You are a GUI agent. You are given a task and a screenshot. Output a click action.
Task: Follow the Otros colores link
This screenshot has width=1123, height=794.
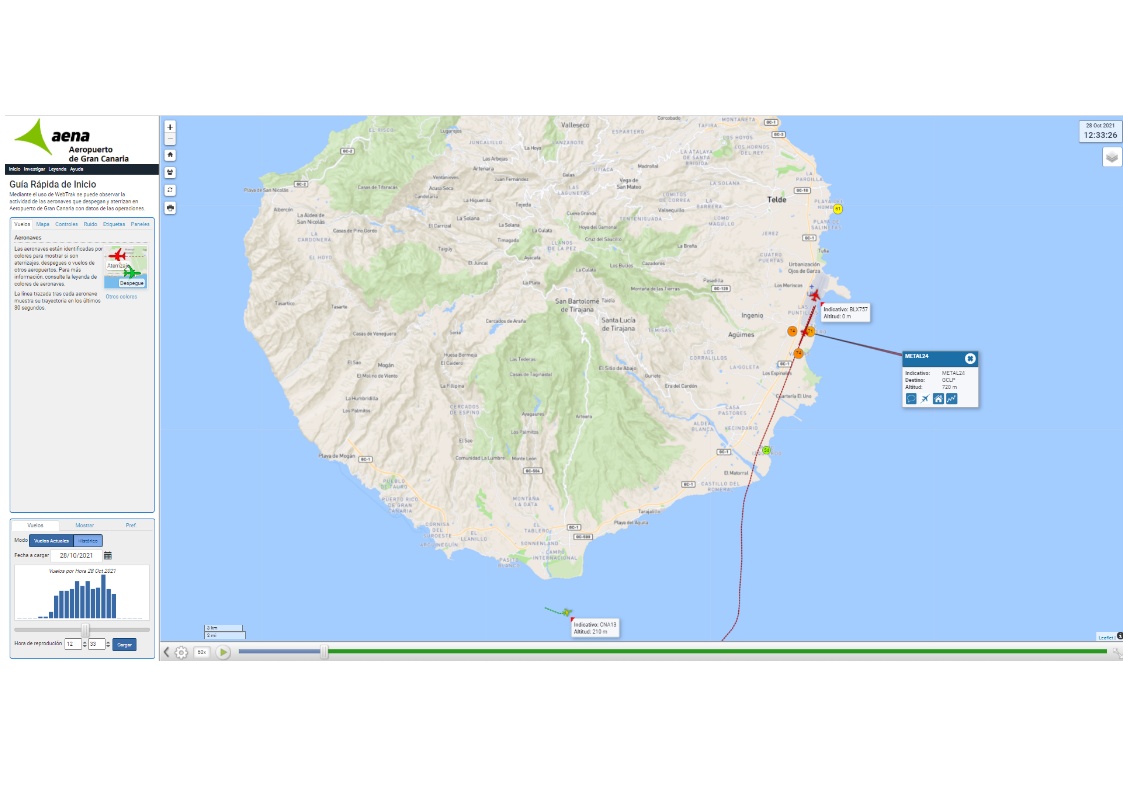[x=121, y=296]
